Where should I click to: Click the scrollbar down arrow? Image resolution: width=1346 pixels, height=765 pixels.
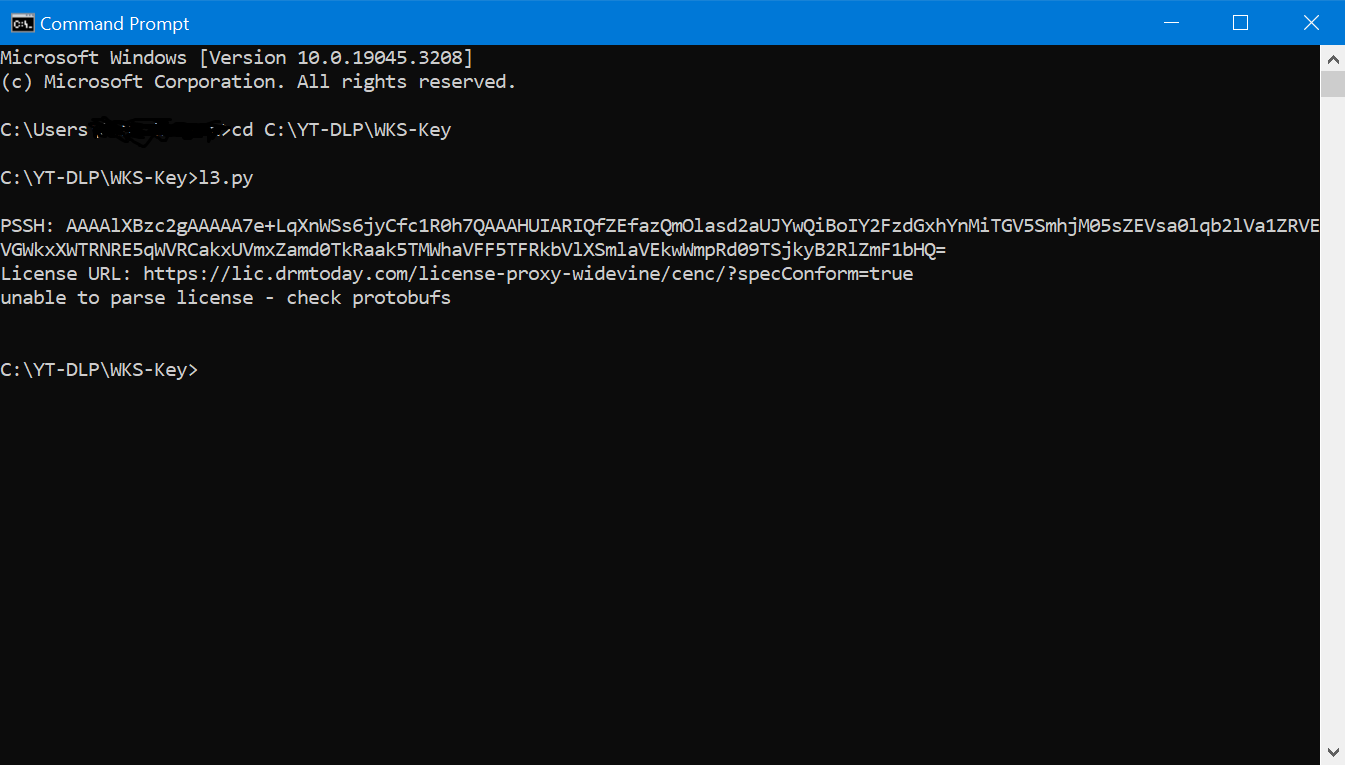(x=1332, y=751)
